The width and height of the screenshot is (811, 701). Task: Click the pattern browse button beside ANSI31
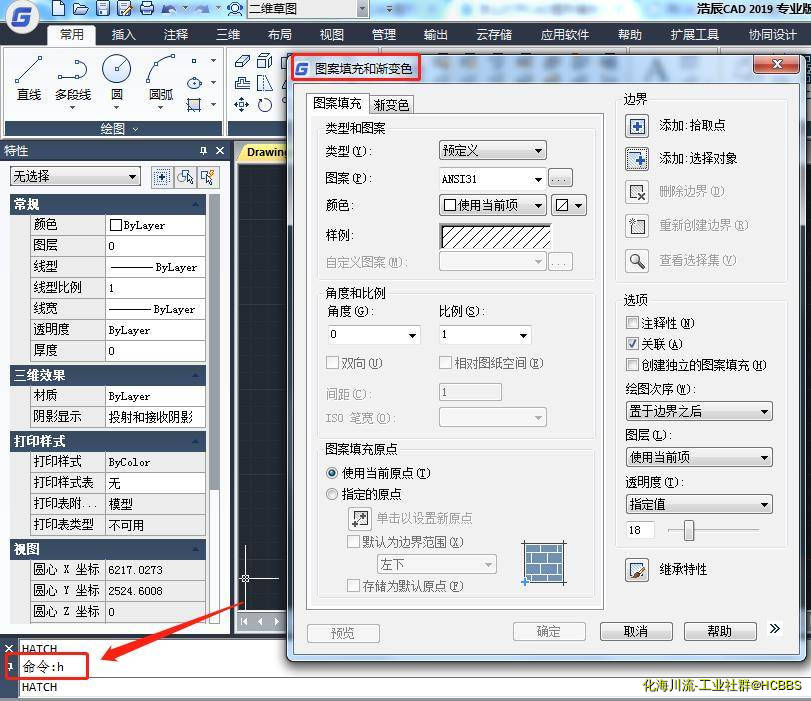560,178
